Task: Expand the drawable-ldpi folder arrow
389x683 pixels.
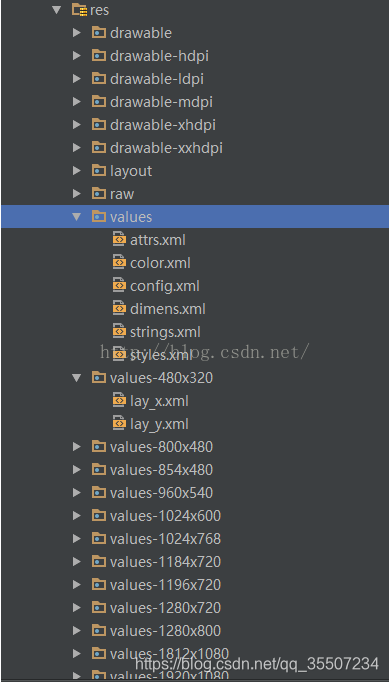Action: [x=77, y=79]
